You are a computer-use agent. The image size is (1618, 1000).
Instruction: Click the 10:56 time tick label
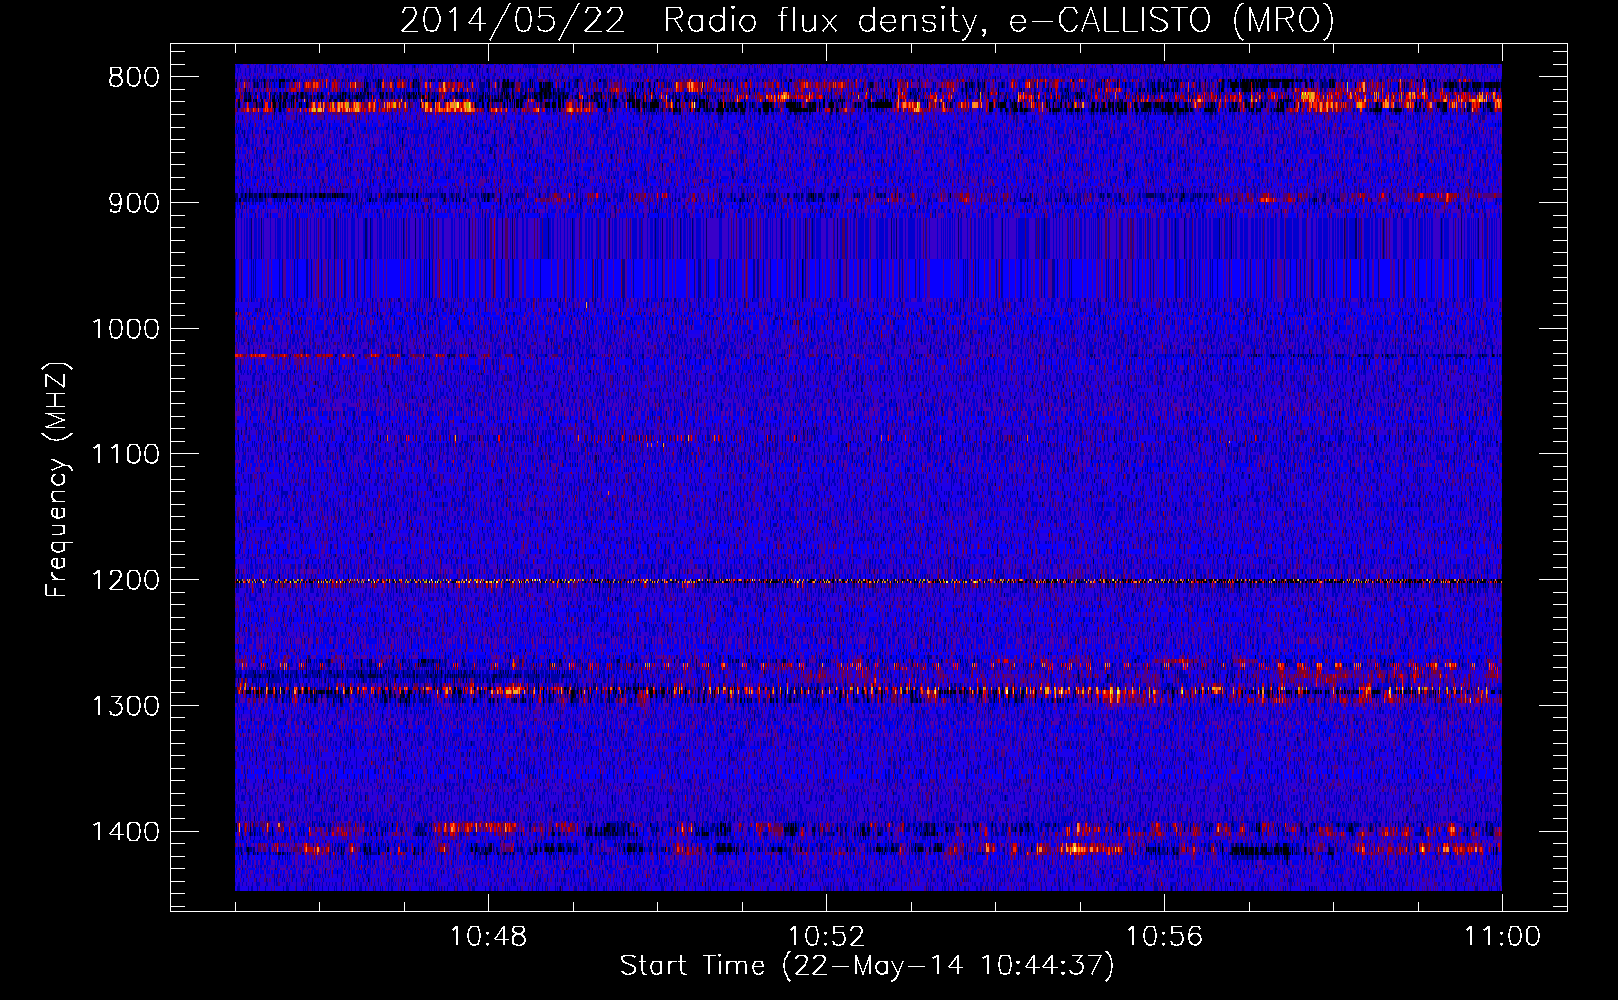[x=1164, y=937]
